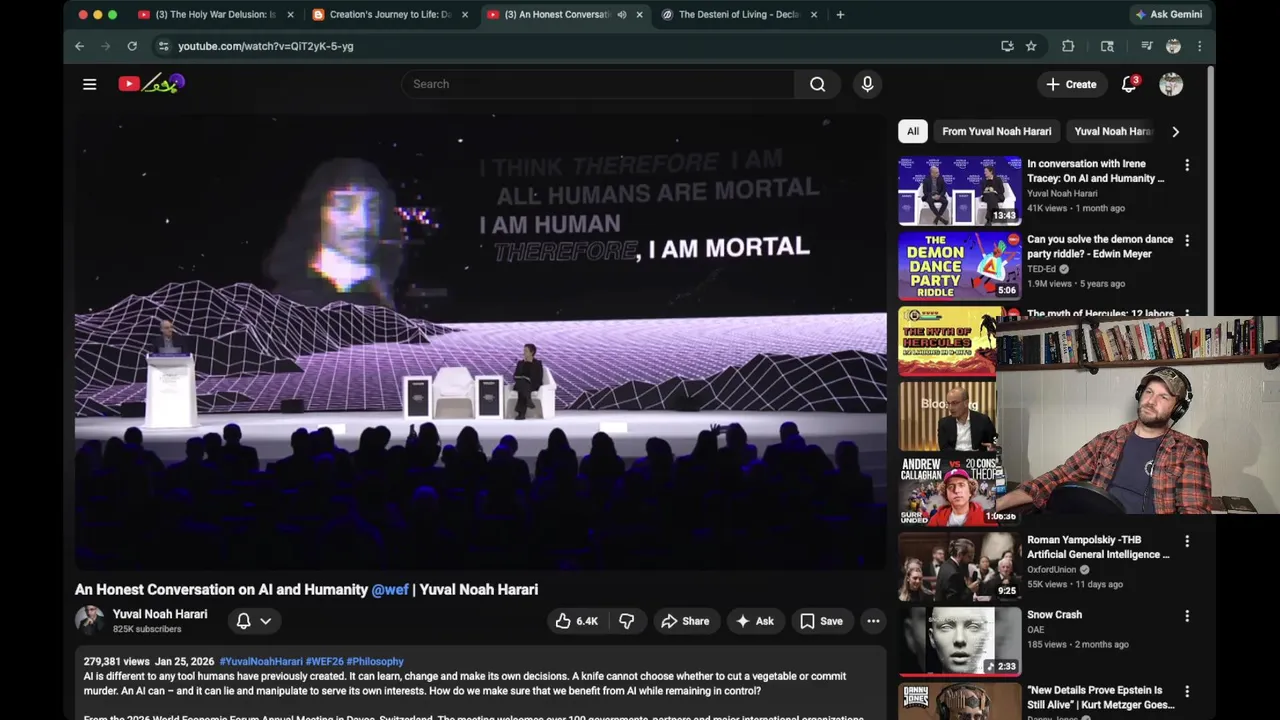Open options for Epstein video
The width and height of the screenshot is (1280, 720).
pos(1187,692)
